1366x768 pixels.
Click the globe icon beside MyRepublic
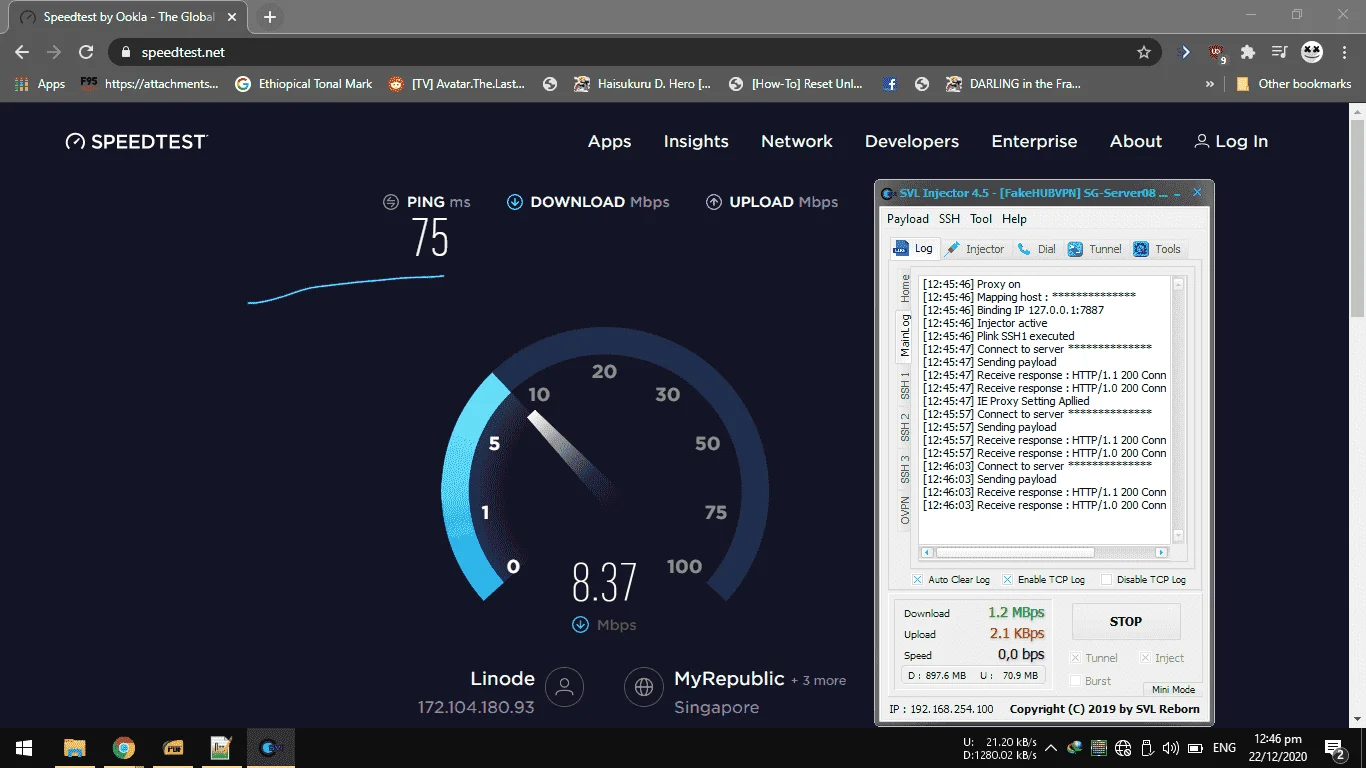pos(644,687)
